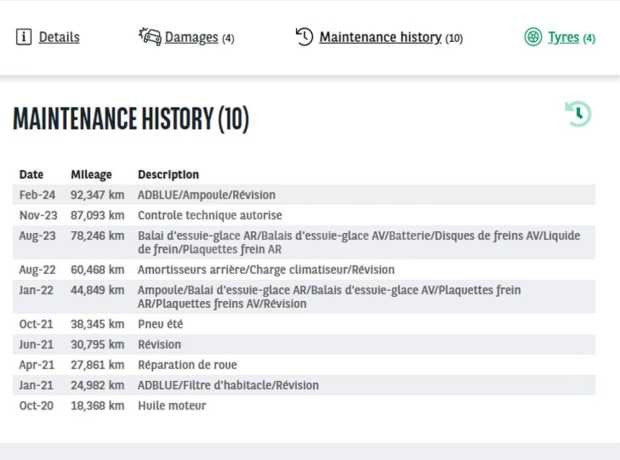Viewport: 620px width, 460px height.
Task: Open the Damages (4) section
Action: [199, 38]
